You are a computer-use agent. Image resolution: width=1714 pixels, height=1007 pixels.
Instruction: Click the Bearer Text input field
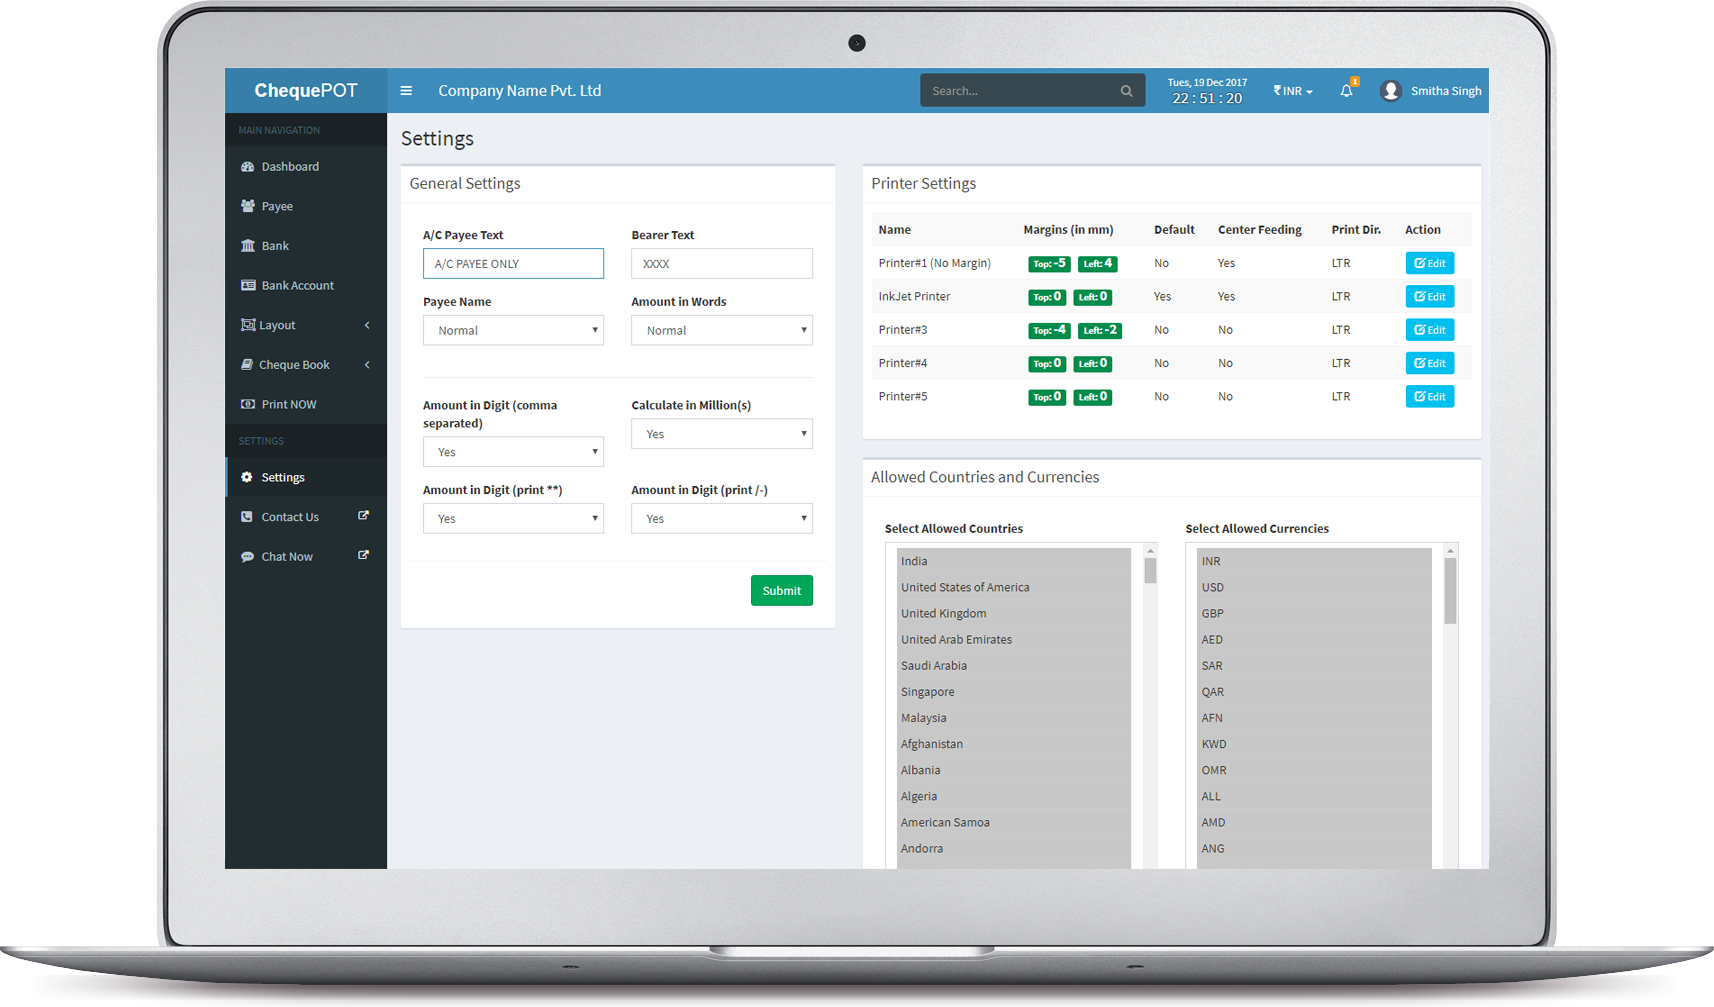coord(722,264)
